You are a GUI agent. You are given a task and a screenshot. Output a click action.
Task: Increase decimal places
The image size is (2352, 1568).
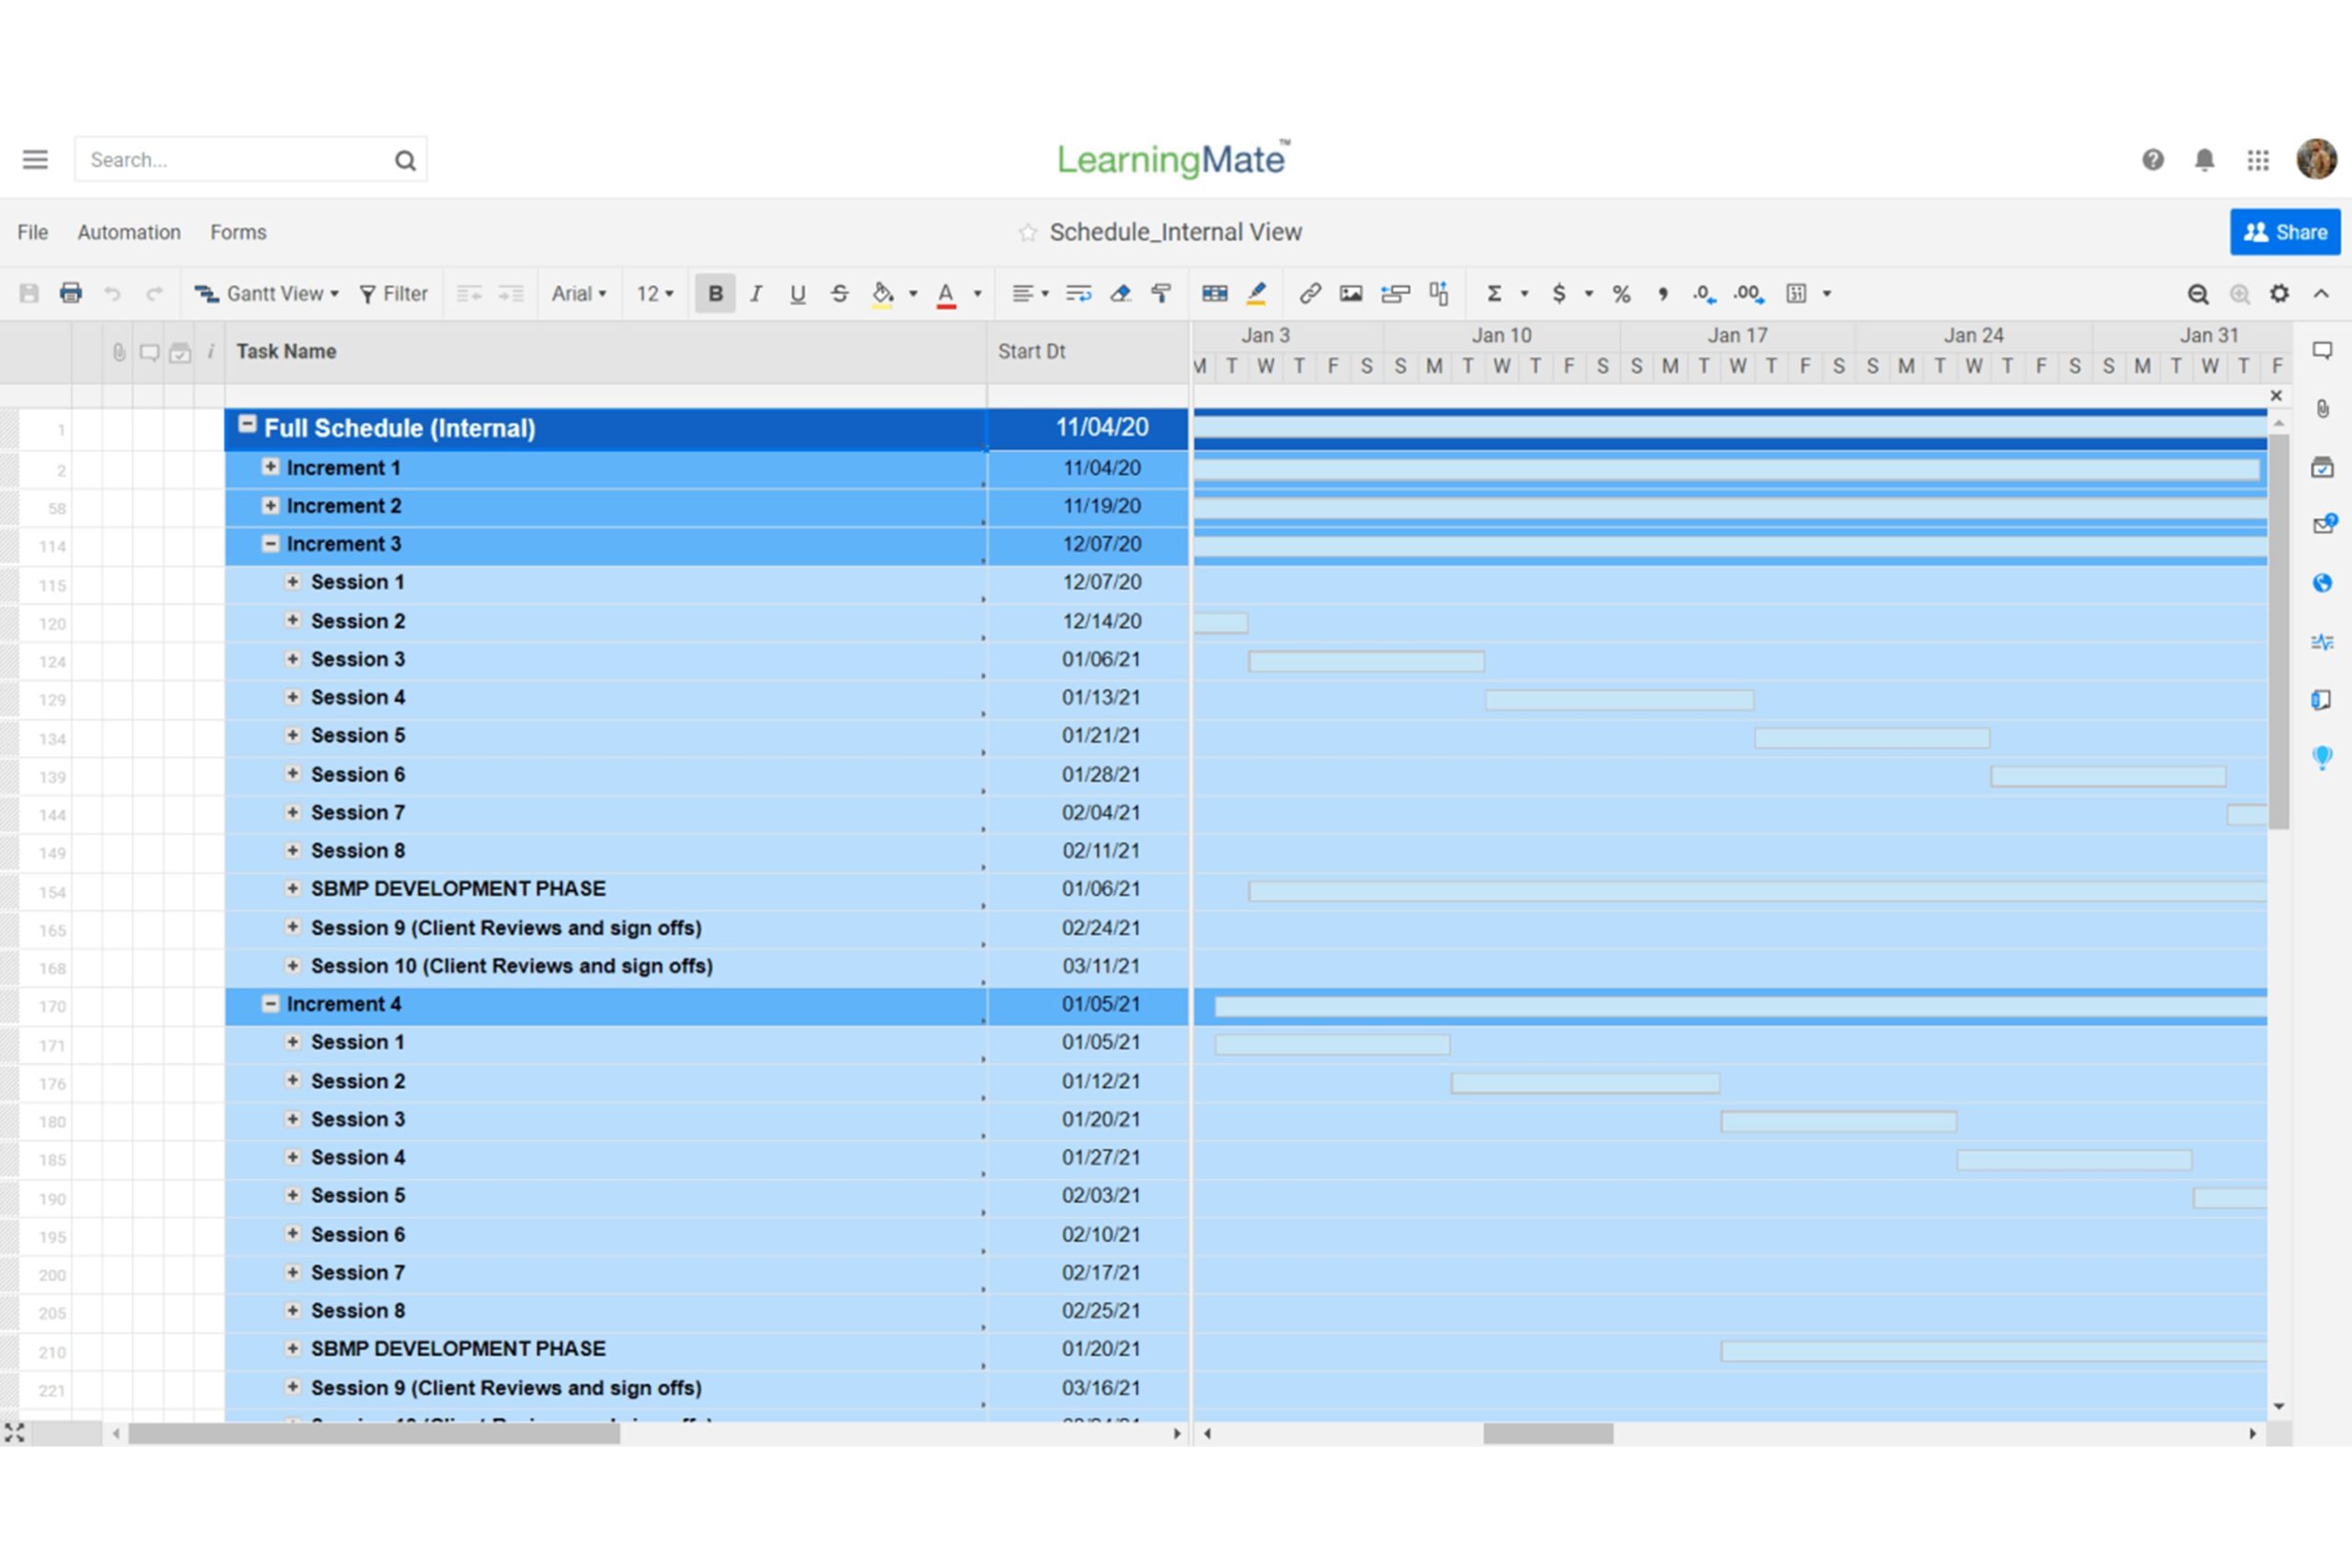pos(1749,293)
